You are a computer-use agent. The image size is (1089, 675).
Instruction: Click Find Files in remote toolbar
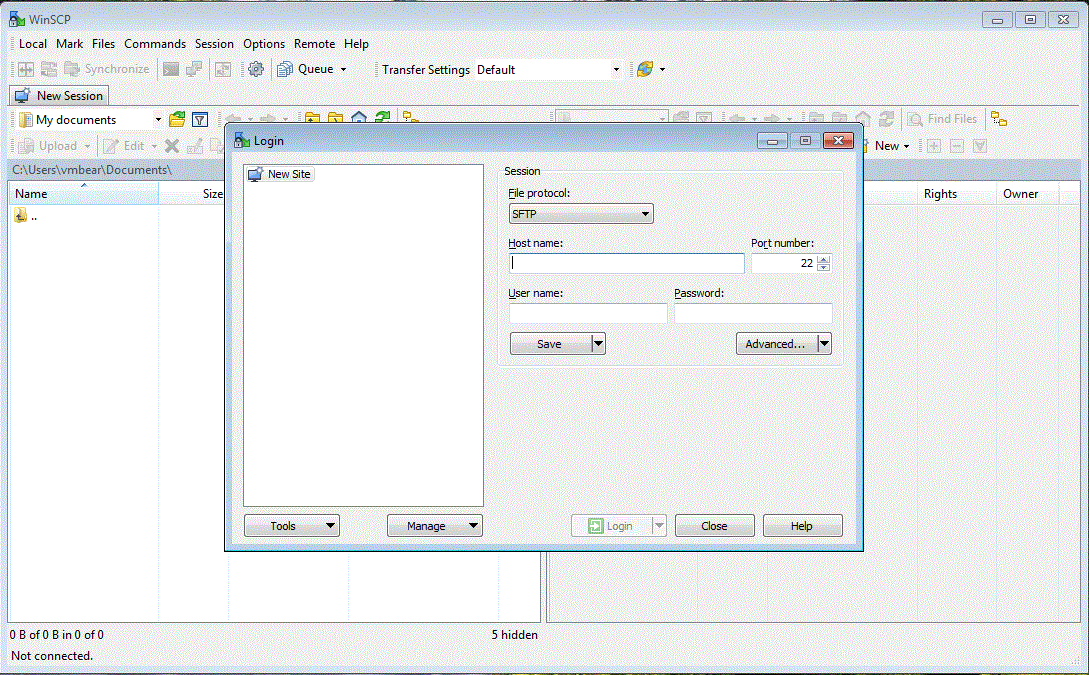tap(942, 119)
